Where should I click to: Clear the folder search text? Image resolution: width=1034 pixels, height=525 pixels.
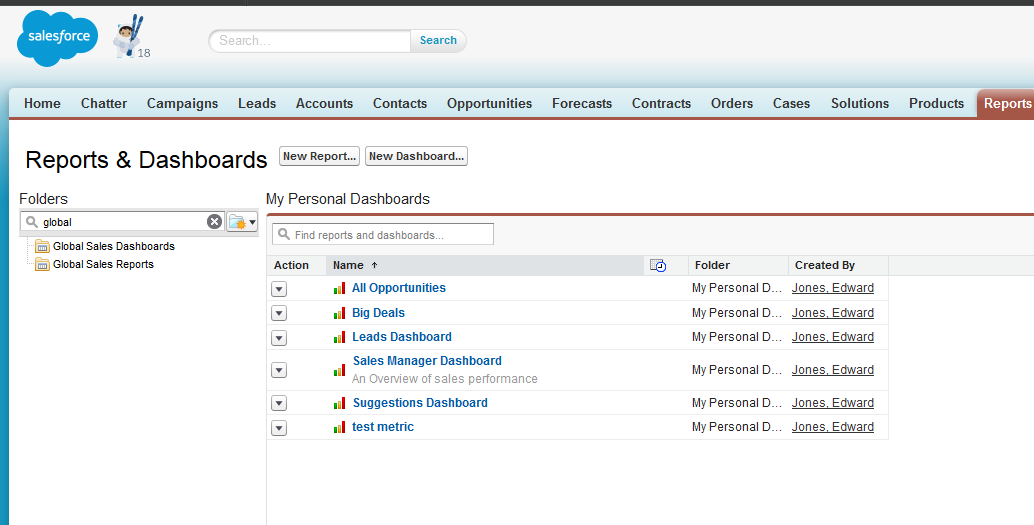[x=214, y=222]
